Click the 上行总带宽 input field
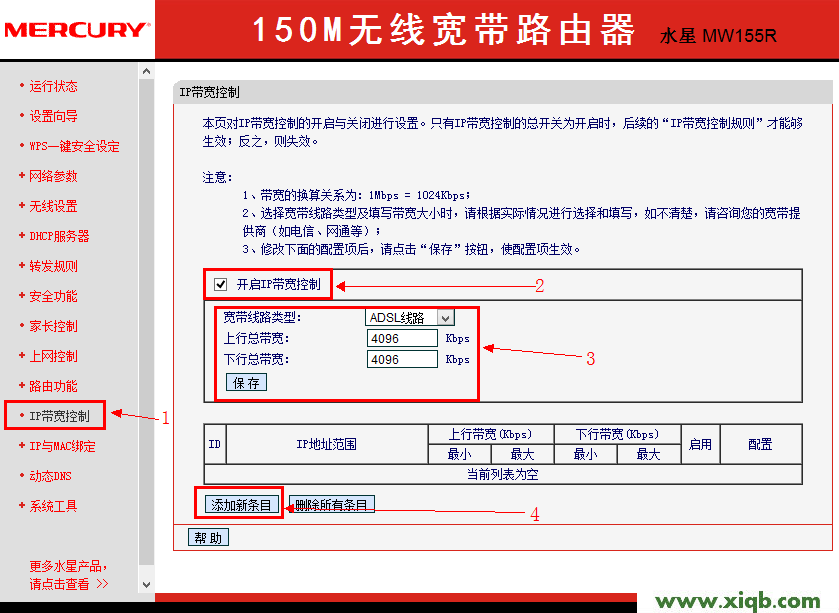The width and height of the screenshot is (839, 613). coord(402,338)
